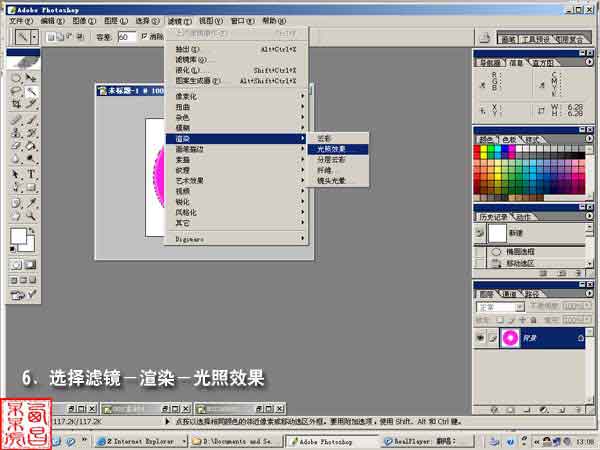Open the 画笔 tab in palette well
This screenshot has height=450, width=600.
tap(508, 39)
